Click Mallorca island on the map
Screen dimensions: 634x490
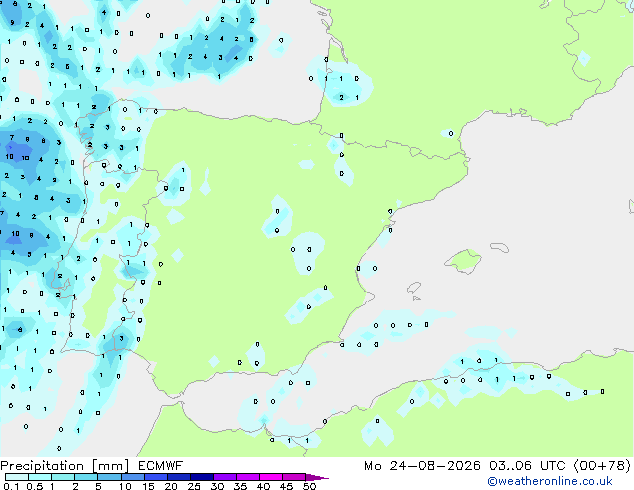point(464,262)
